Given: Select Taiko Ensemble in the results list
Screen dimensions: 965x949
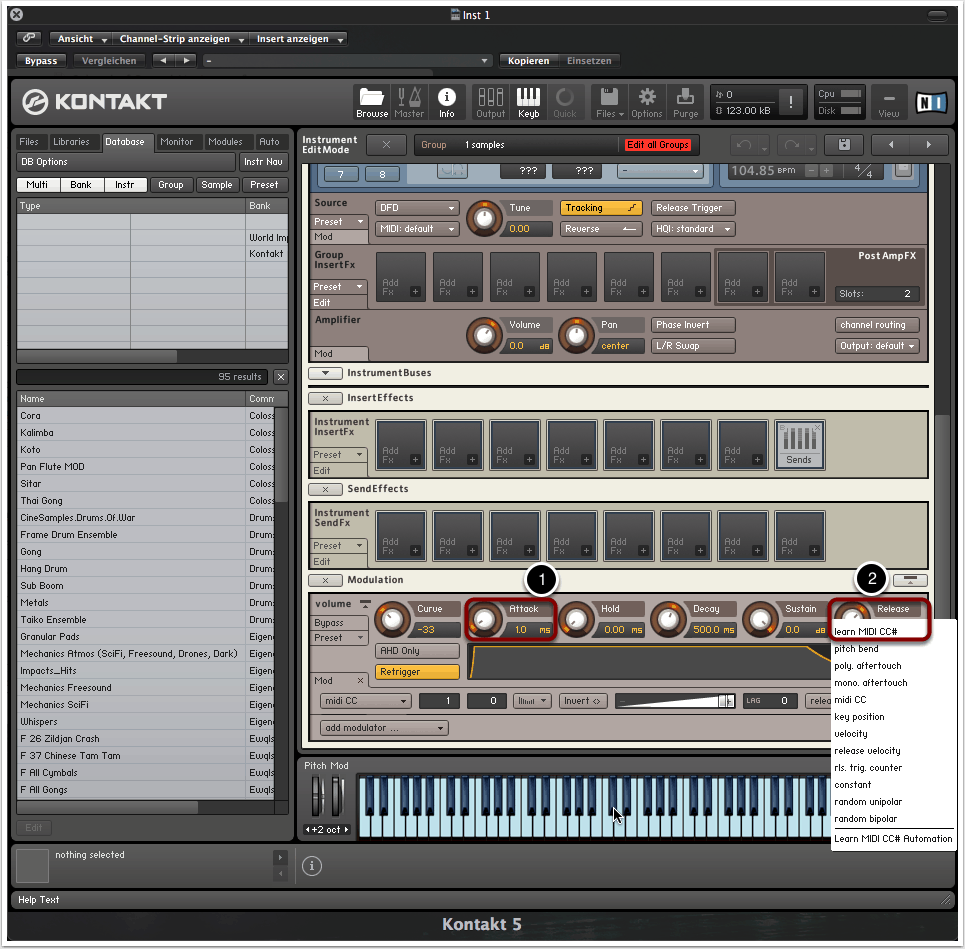Looking at the screenshot, I should [x=55, y=620].
